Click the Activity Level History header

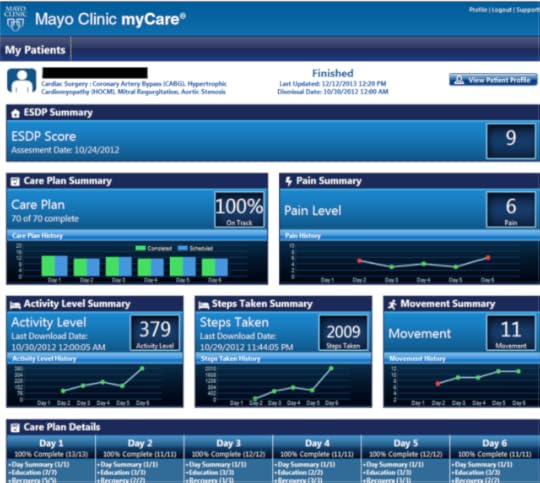(x=95, y=359)
